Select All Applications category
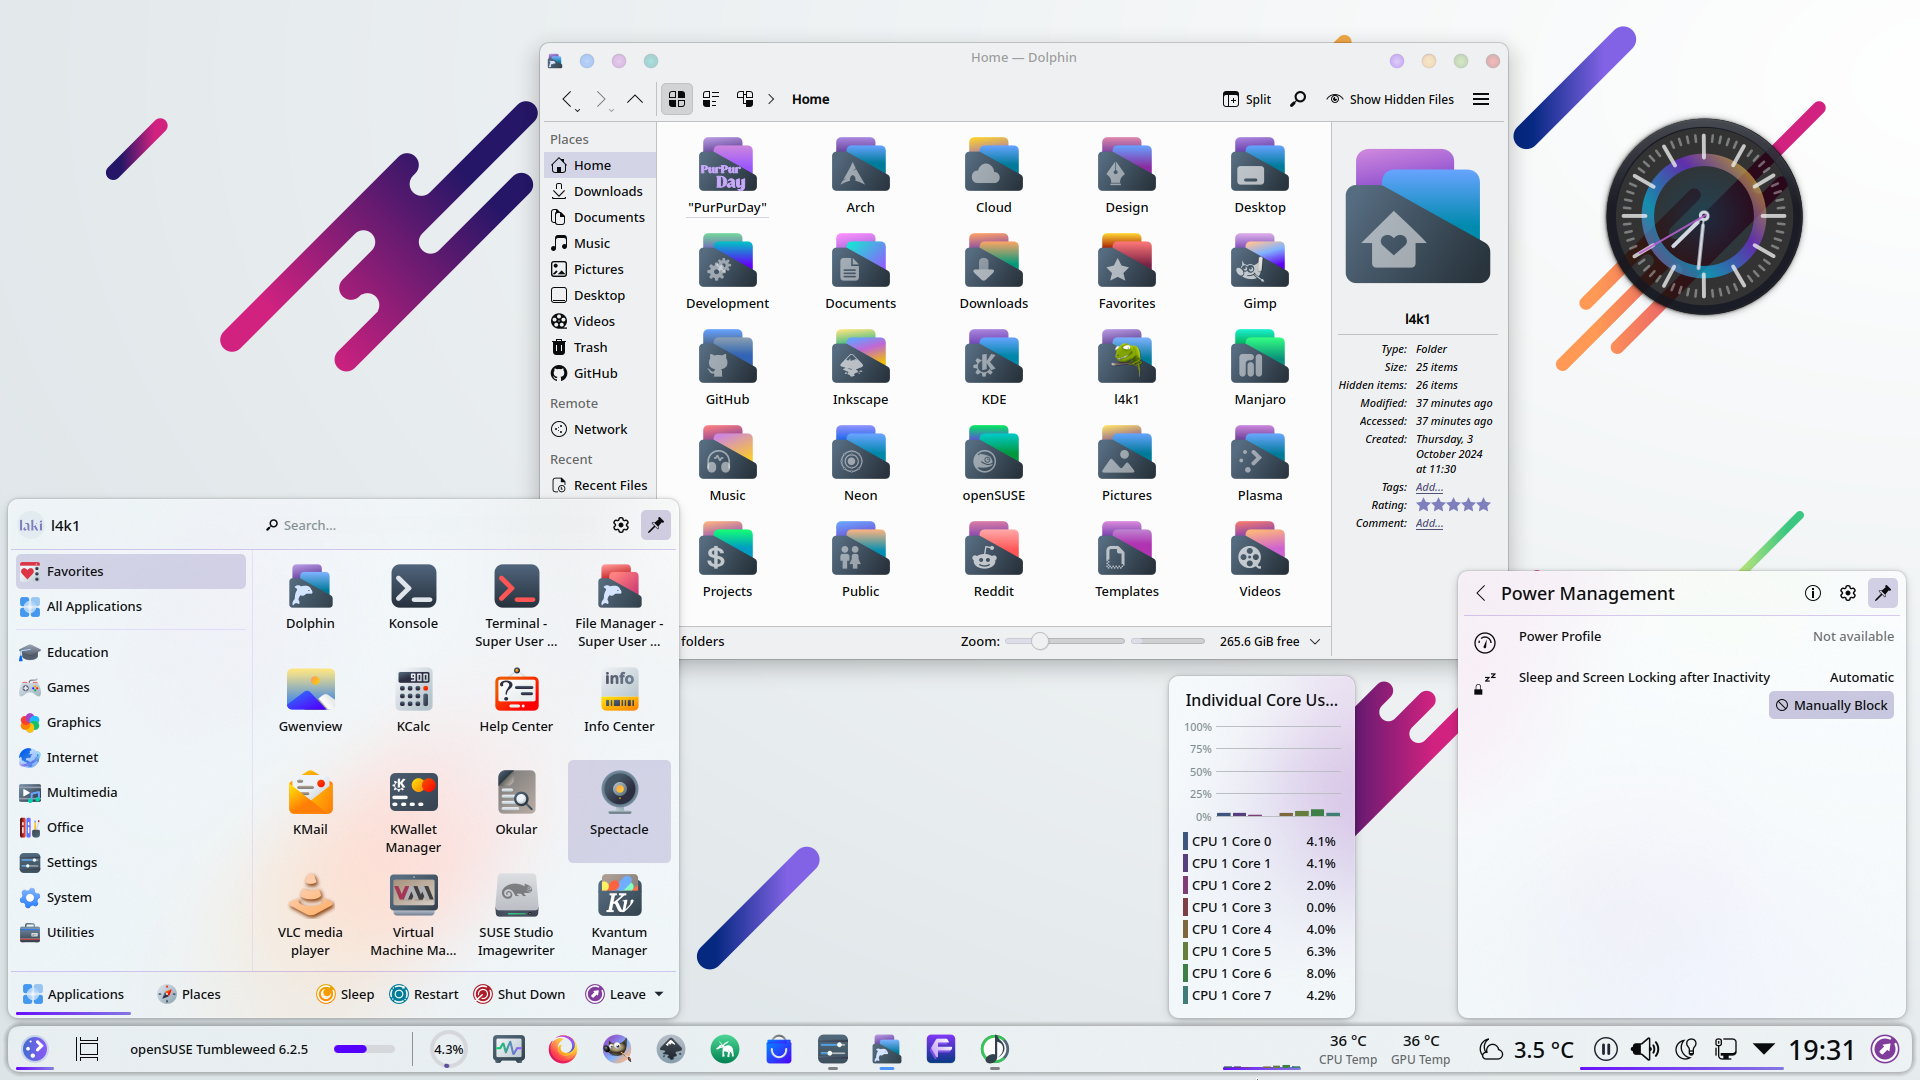1920x1080 pixels. (x=131, y=607)
